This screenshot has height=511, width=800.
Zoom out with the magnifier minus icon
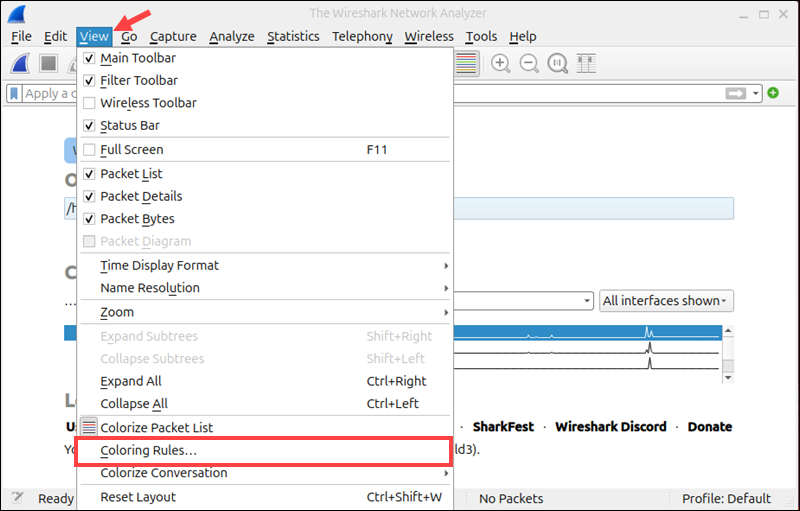point(529,64)
